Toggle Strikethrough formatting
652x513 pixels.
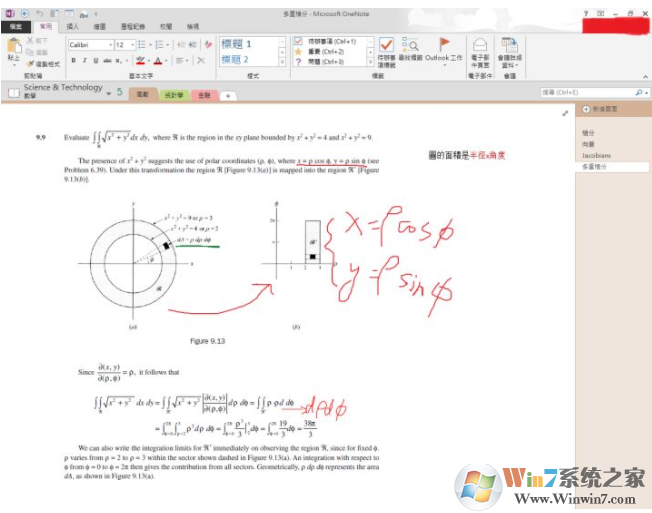(x=107, y=60)
